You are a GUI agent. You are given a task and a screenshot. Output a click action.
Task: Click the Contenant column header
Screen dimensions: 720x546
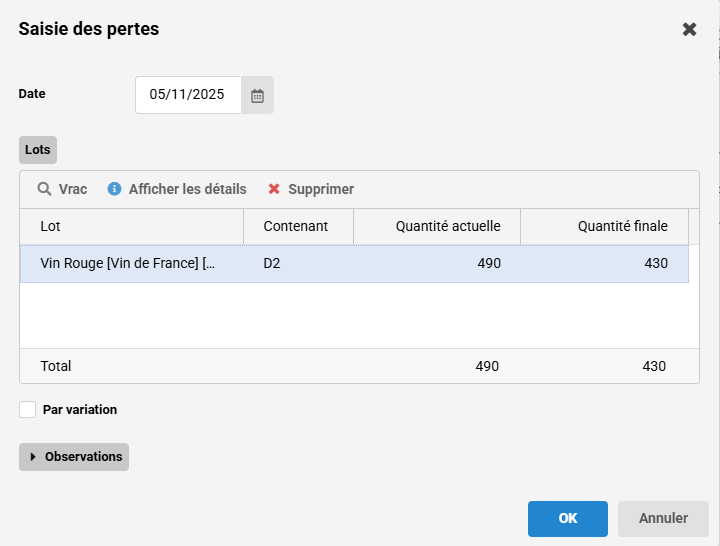tap(298, 226)
